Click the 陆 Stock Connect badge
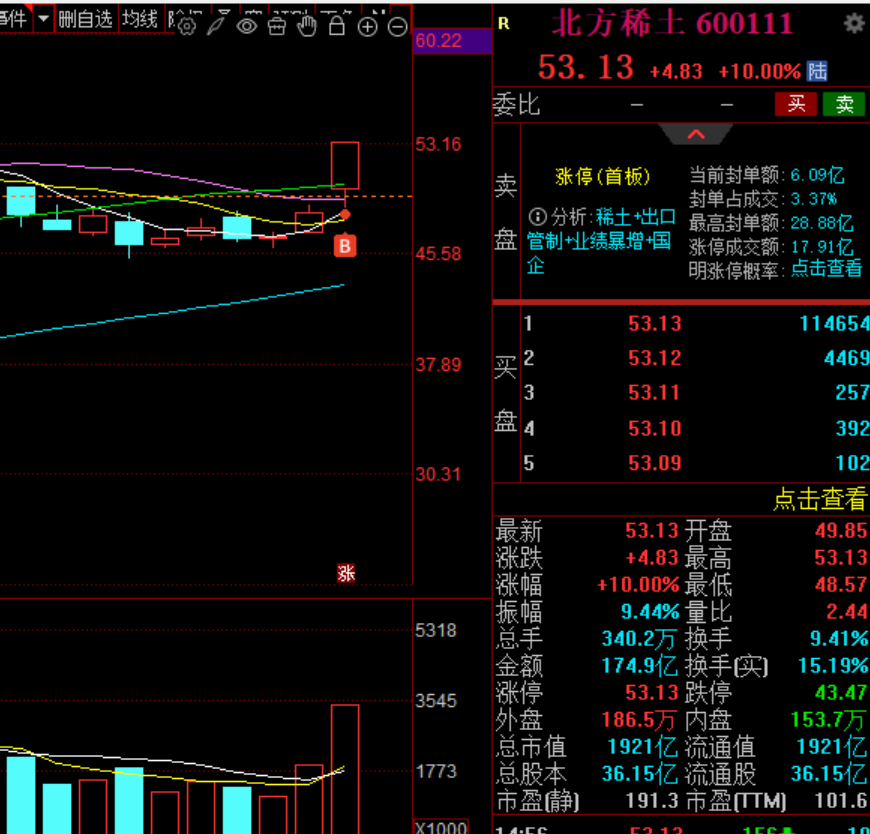This screenshot has width=870, height=834. coord(817,71)
